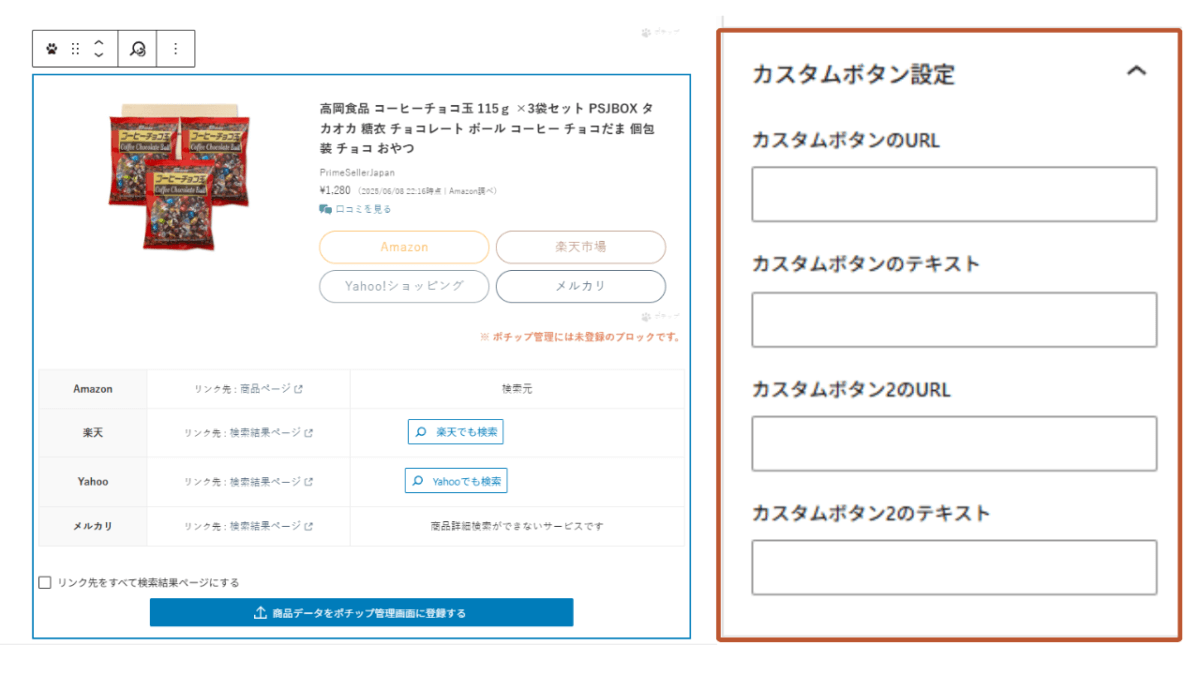Click the Yahoo row header cell
This screenshot has height=675, width=1200.
tap(93, 482)
